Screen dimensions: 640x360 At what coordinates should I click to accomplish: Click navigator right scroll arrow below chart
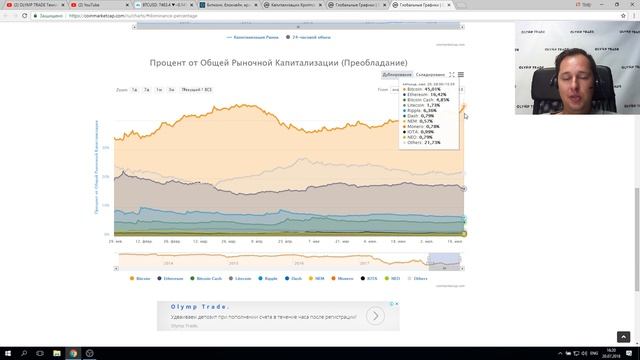click(x=462, y=269)
